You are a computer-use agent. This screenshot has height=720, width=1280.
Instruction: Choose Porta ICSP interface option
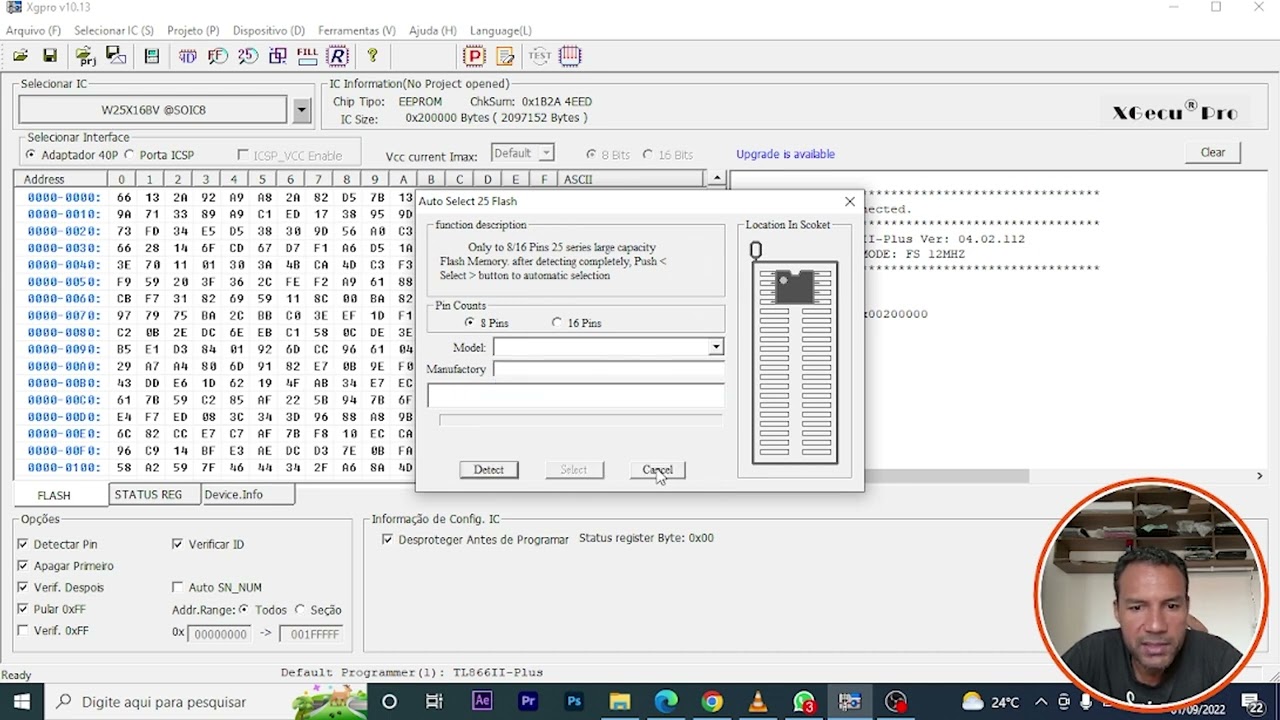point(129,155)
